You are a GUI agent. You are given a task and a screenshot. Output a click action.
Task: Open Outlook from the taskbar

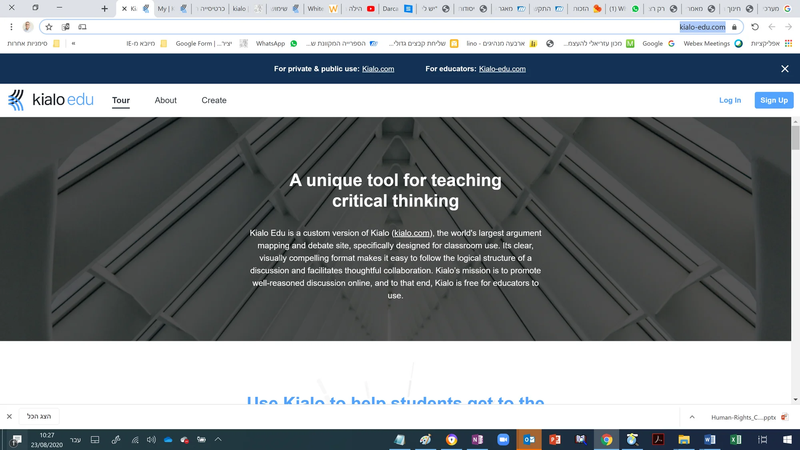click(529, 439)
